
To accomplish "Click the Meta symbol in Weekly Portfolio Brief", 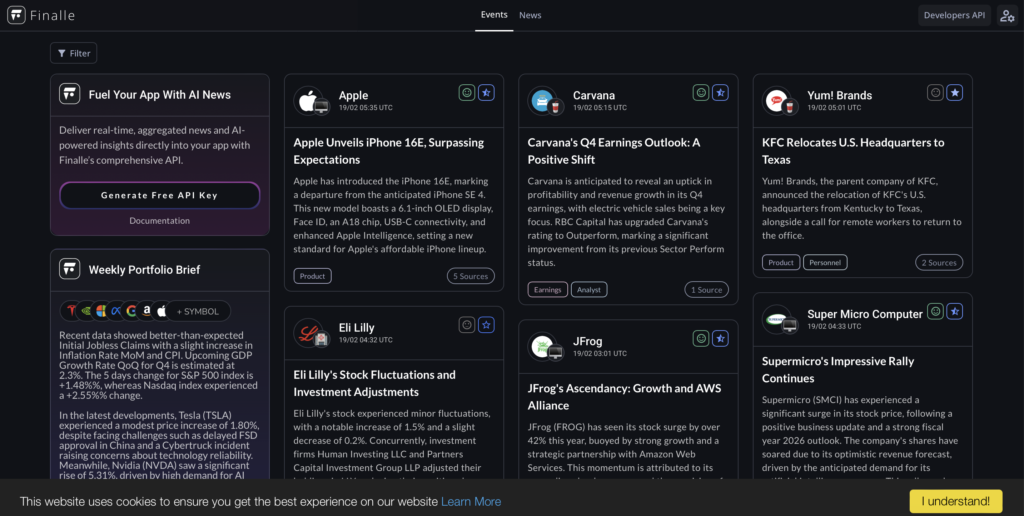I will click(x=116, y=311).
